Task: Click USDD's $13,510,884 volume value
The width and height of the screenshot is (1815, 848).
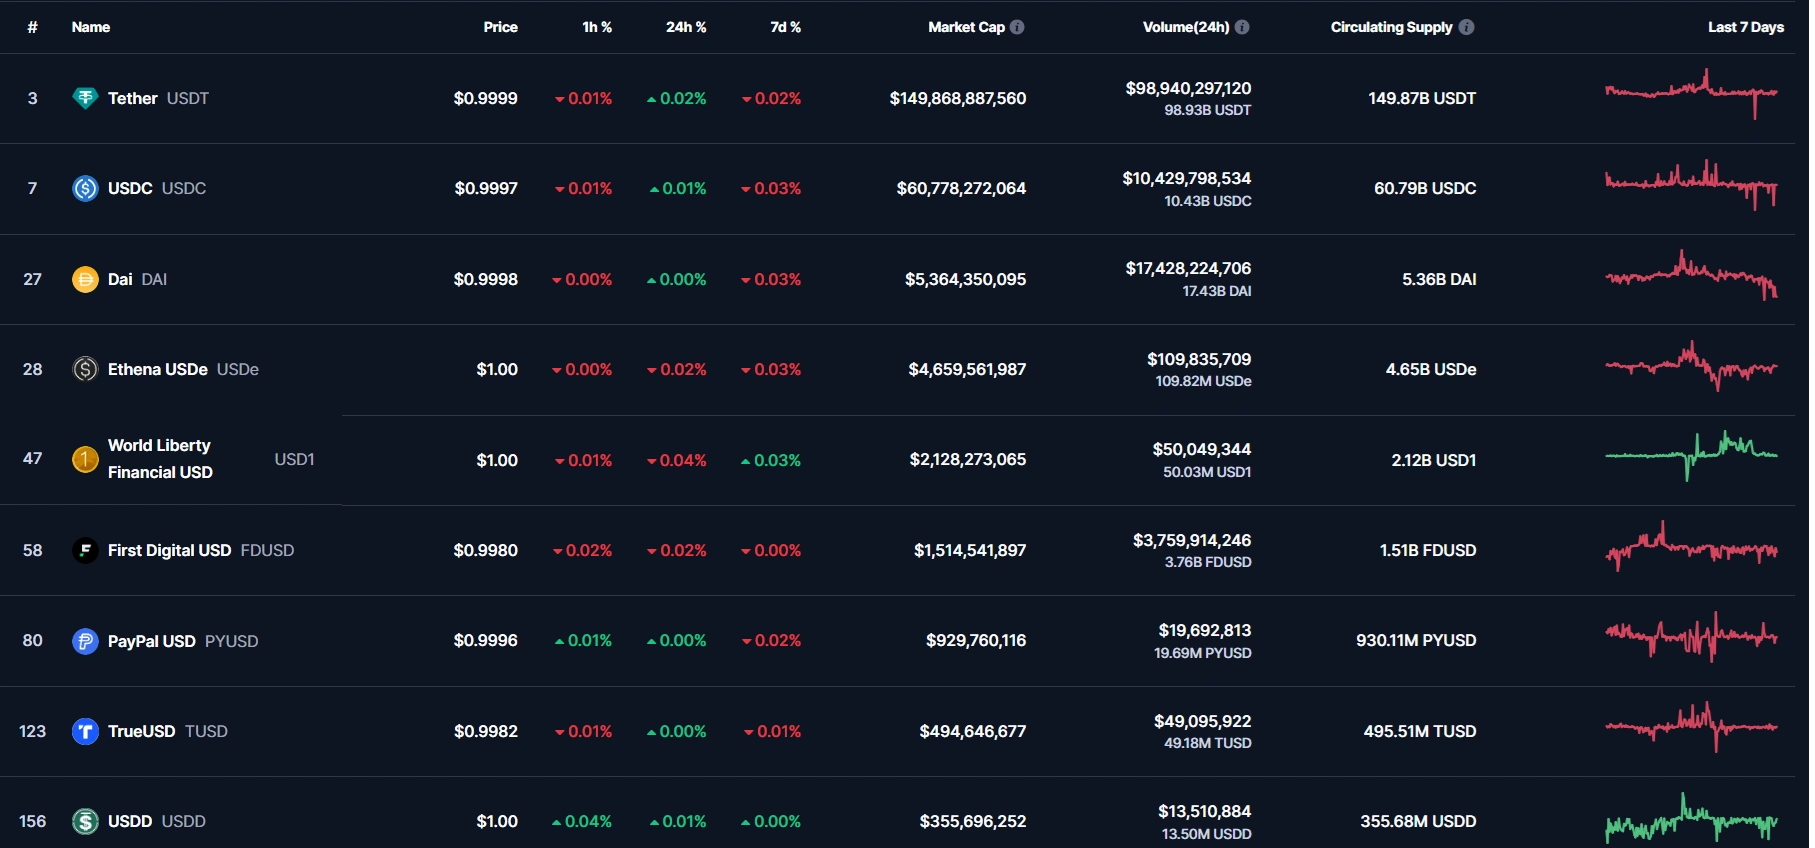Action: pos(1205,811)
